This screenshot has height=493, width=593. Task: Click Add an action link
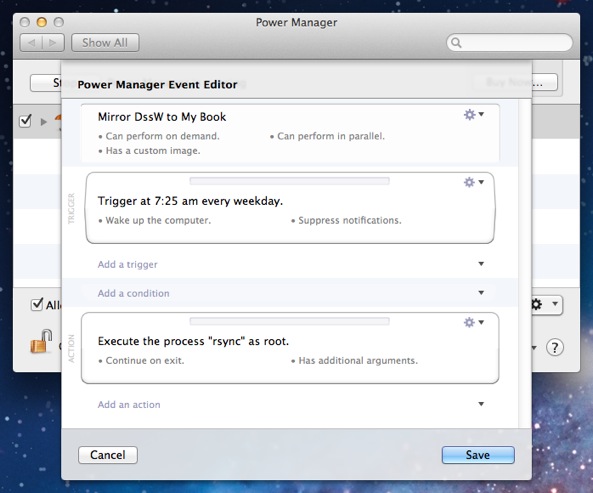pyautogui.click(x=129, y=405)
